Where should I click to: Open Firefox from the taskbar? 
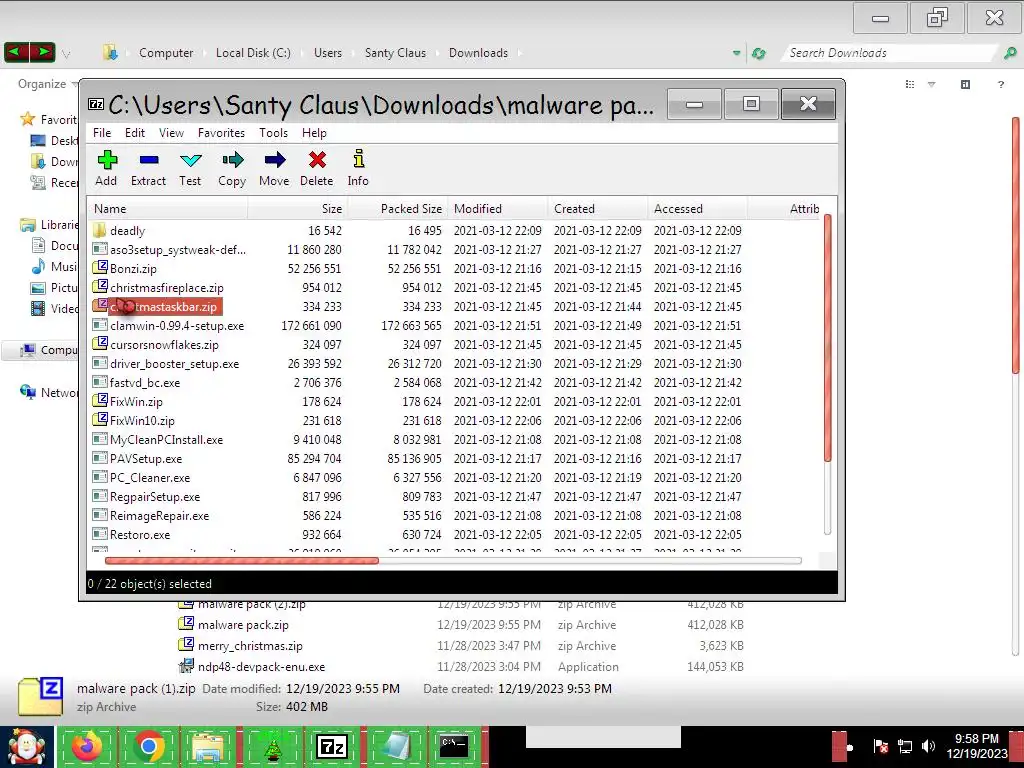(88, 746)
